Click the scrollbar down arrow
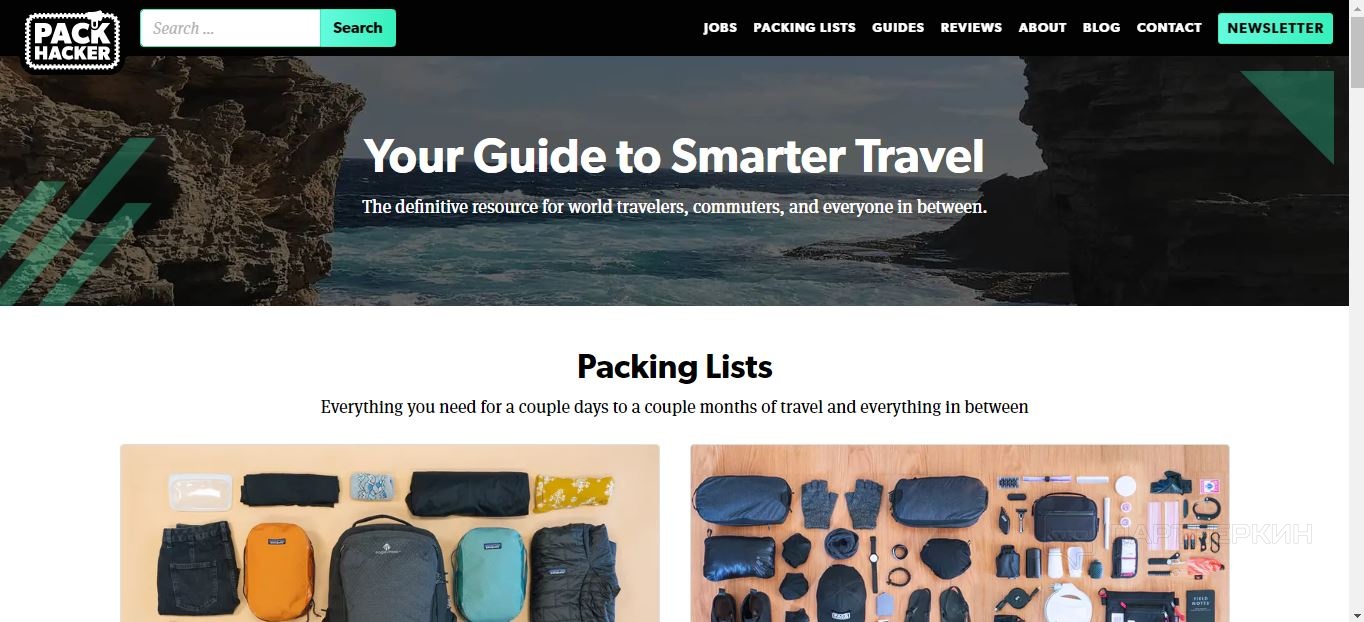Screen dimensions: 1364x622 point(1356,614)
